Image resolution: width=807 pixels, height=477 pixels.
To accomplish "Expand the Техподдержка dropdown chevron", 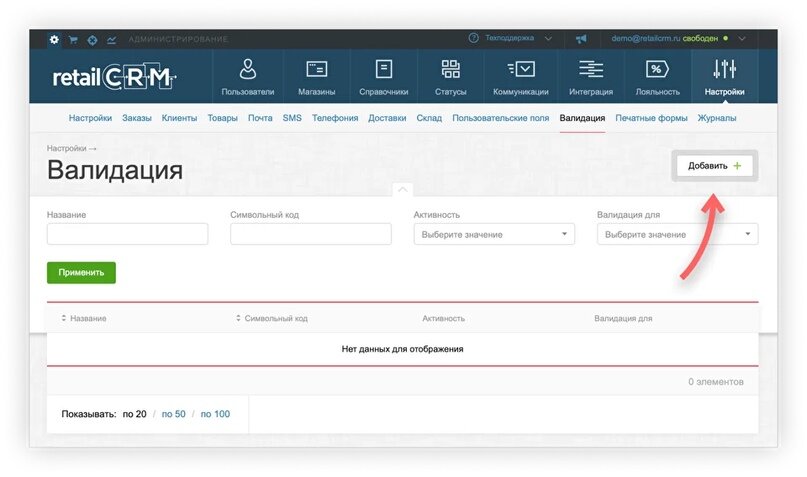I will (x=548, y=39).
